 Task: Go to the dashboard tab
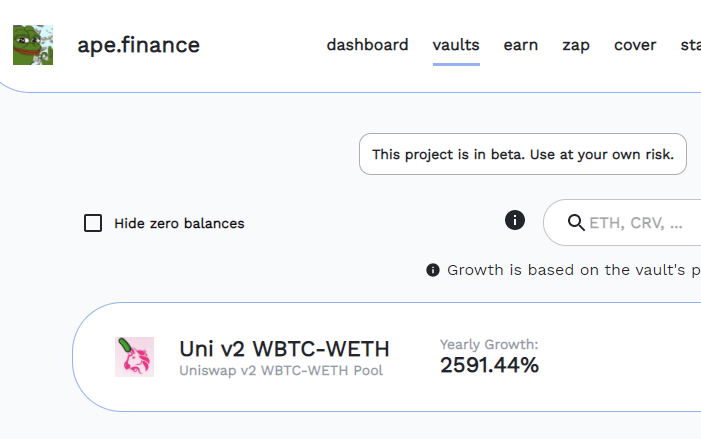[x=367, y=45]
